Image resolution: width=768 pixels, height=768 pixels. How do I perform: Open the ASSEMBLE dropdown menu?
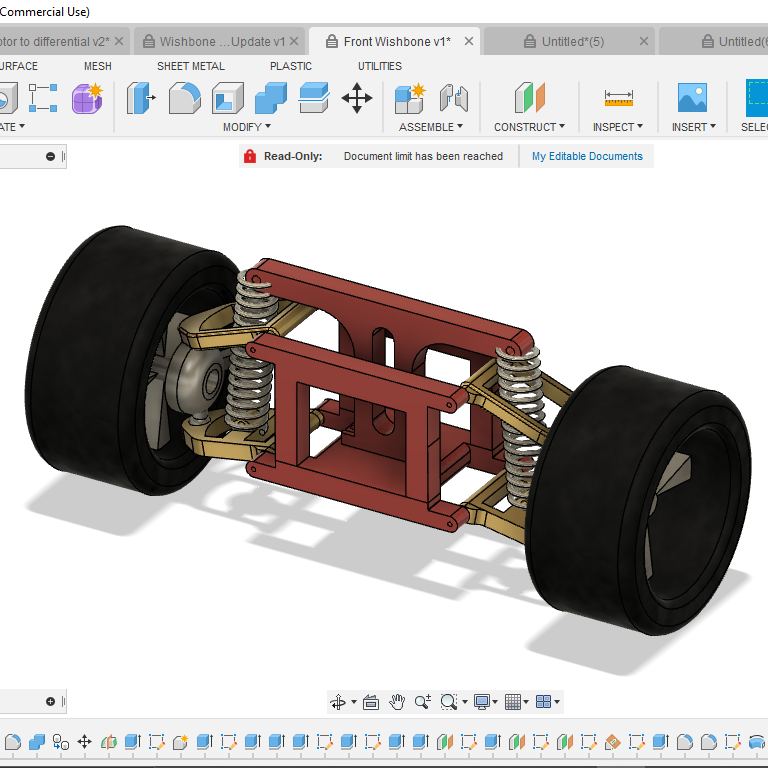[431, 127]
